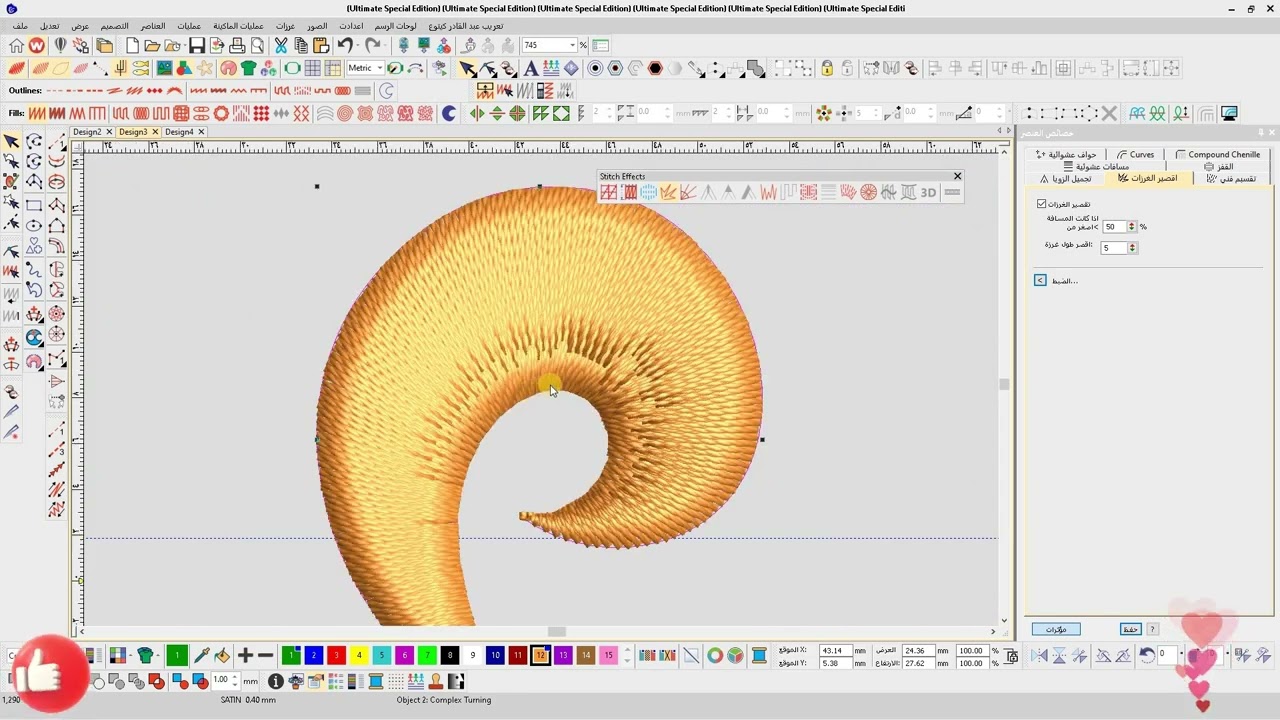Switch to the Design2 tab
The image size is (1280, 720).
[x=86, y=132]
